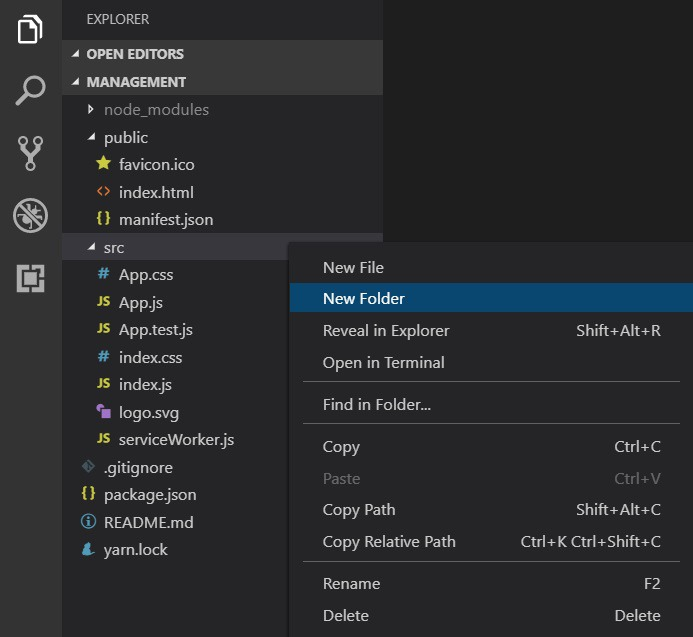
Task: Collapse the src folder
Action: (x=90, y=248)
